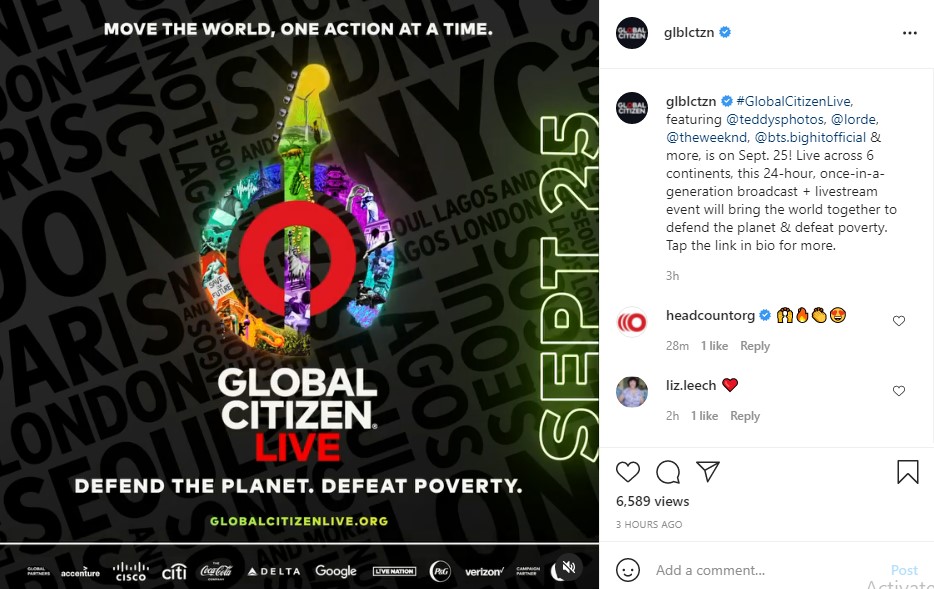Unmute the video sound icon

coord(568,567)
